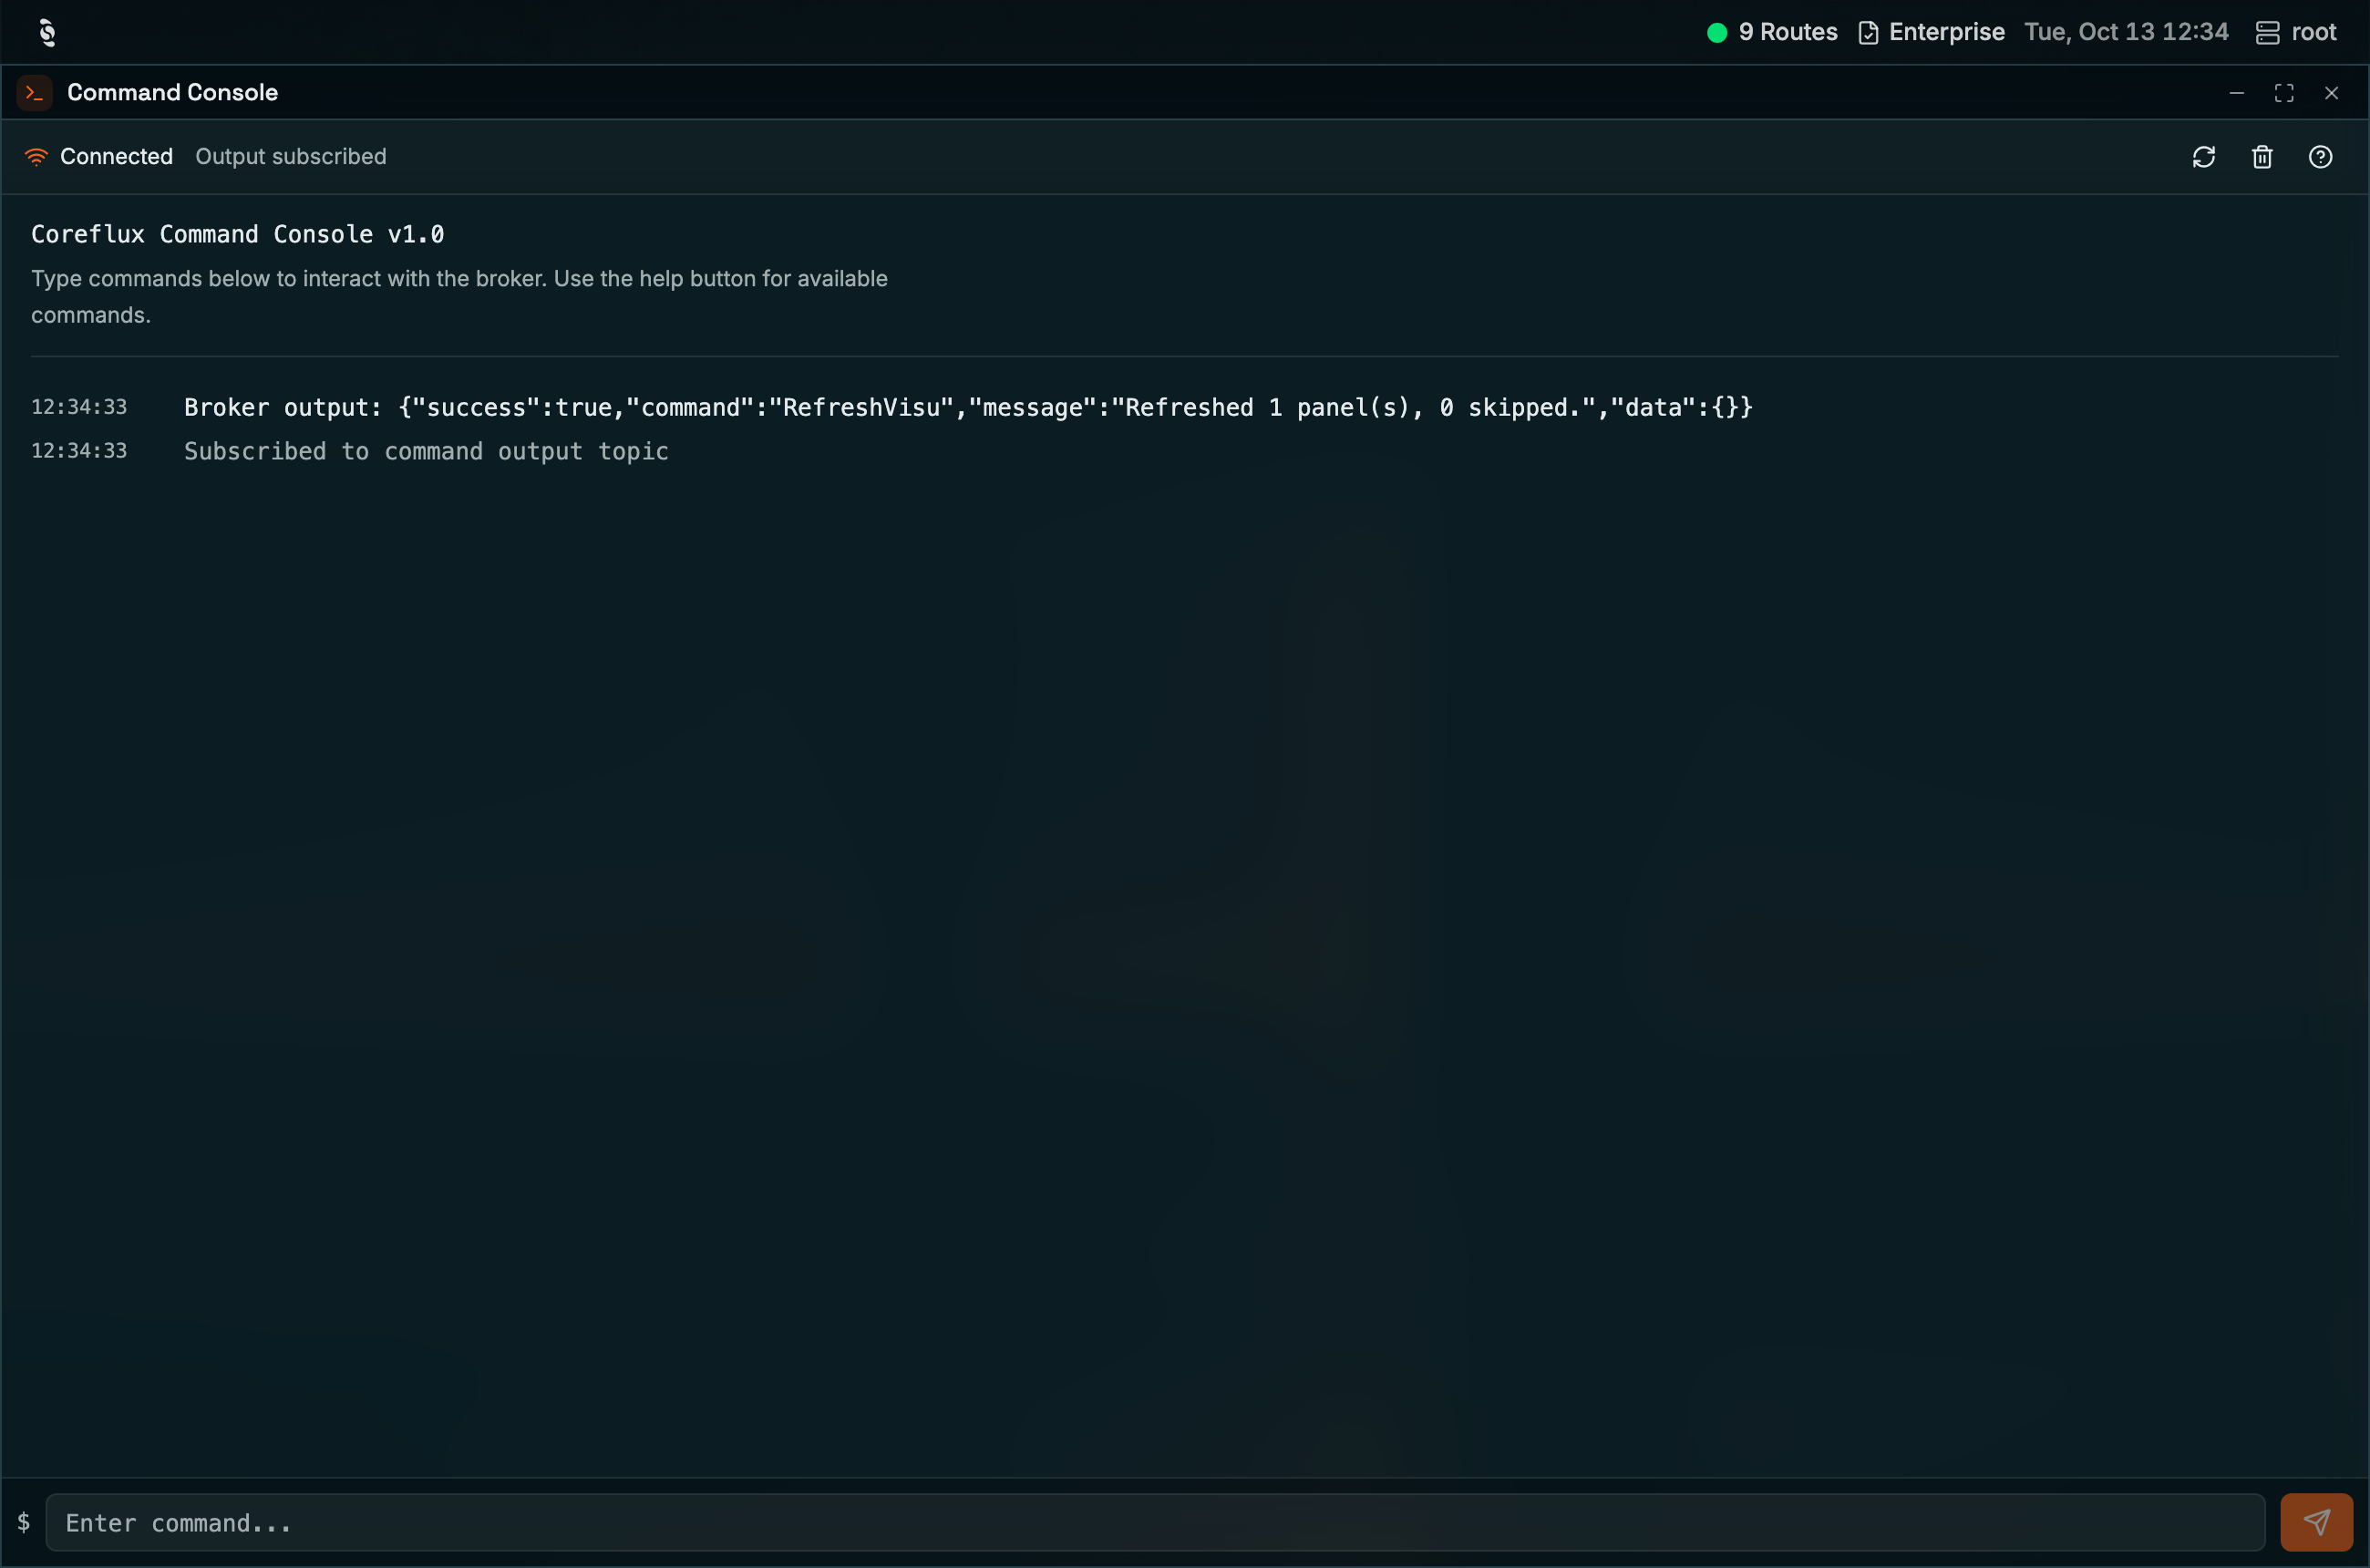Image resolution: width=2370 pixels, height=1568 pixels.
Task: Click the Output subscribed status text
Action: [290, 157]
